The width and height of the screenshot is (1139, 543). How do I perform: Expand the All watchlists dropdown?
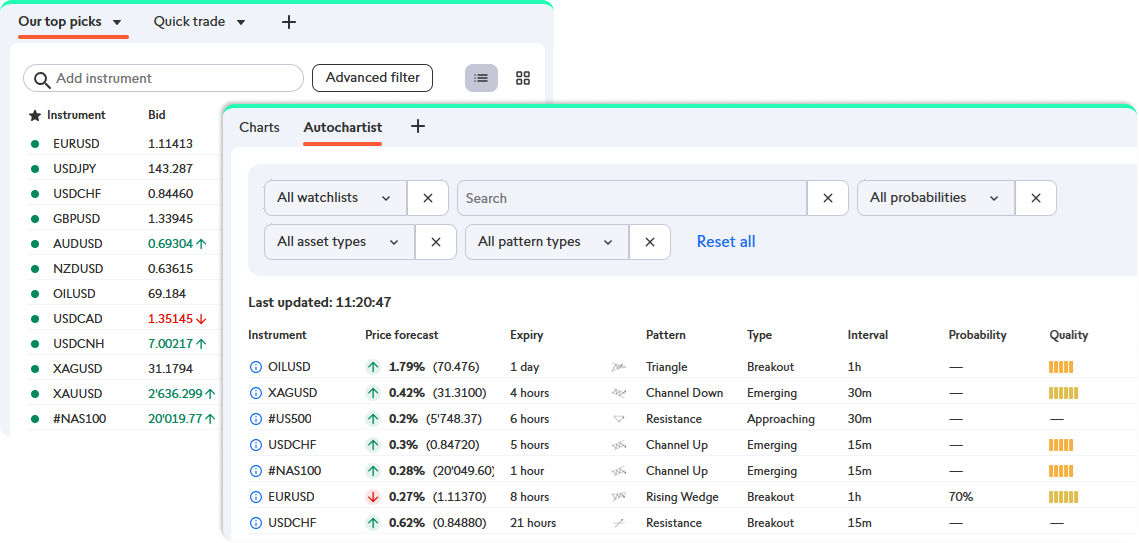pos(335,198)
